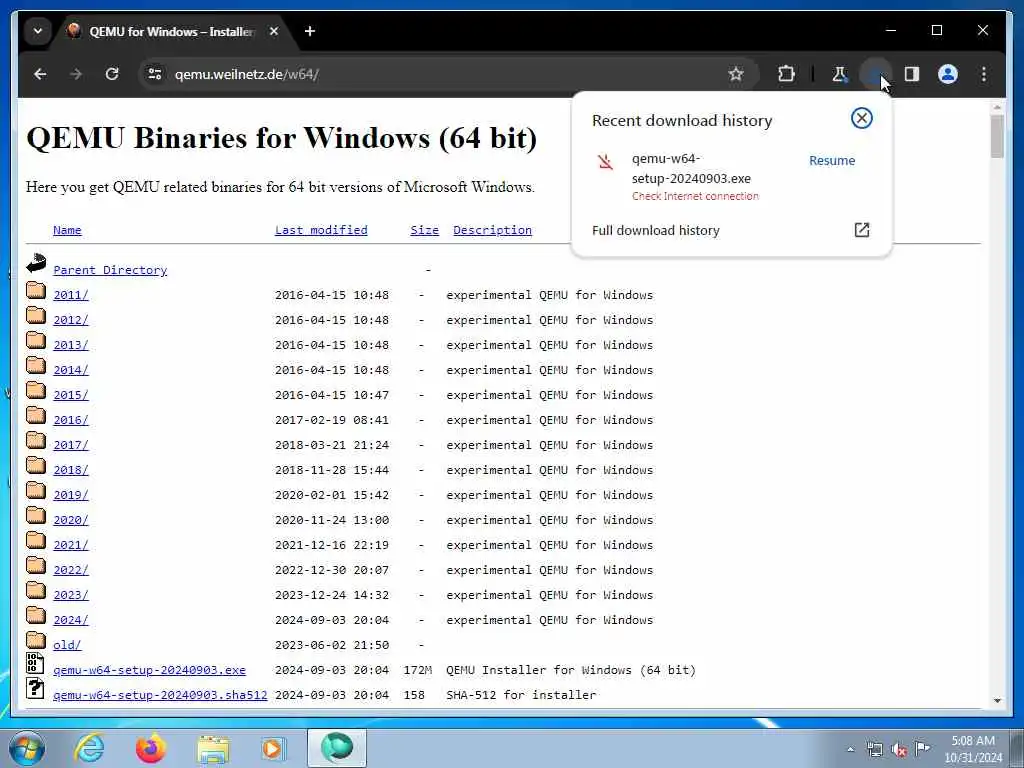
Task: Open Windows Media Player from taskbar
Action: click(274, 748)
